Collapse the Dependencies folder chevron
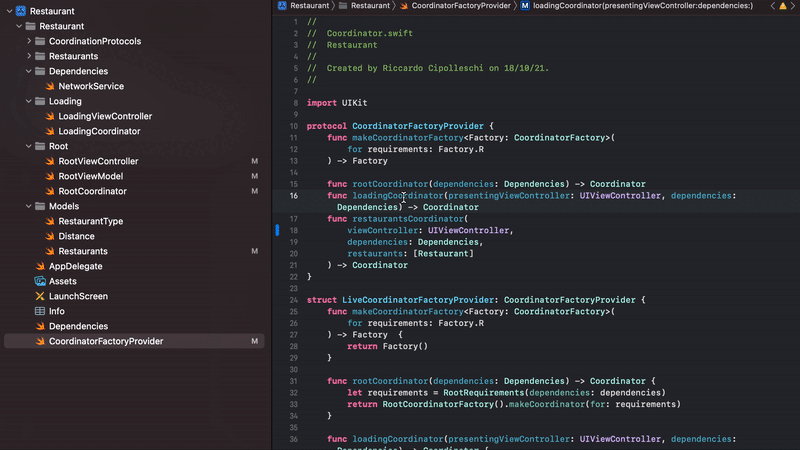The image size is (800, 450). click(x=29, y=71)
